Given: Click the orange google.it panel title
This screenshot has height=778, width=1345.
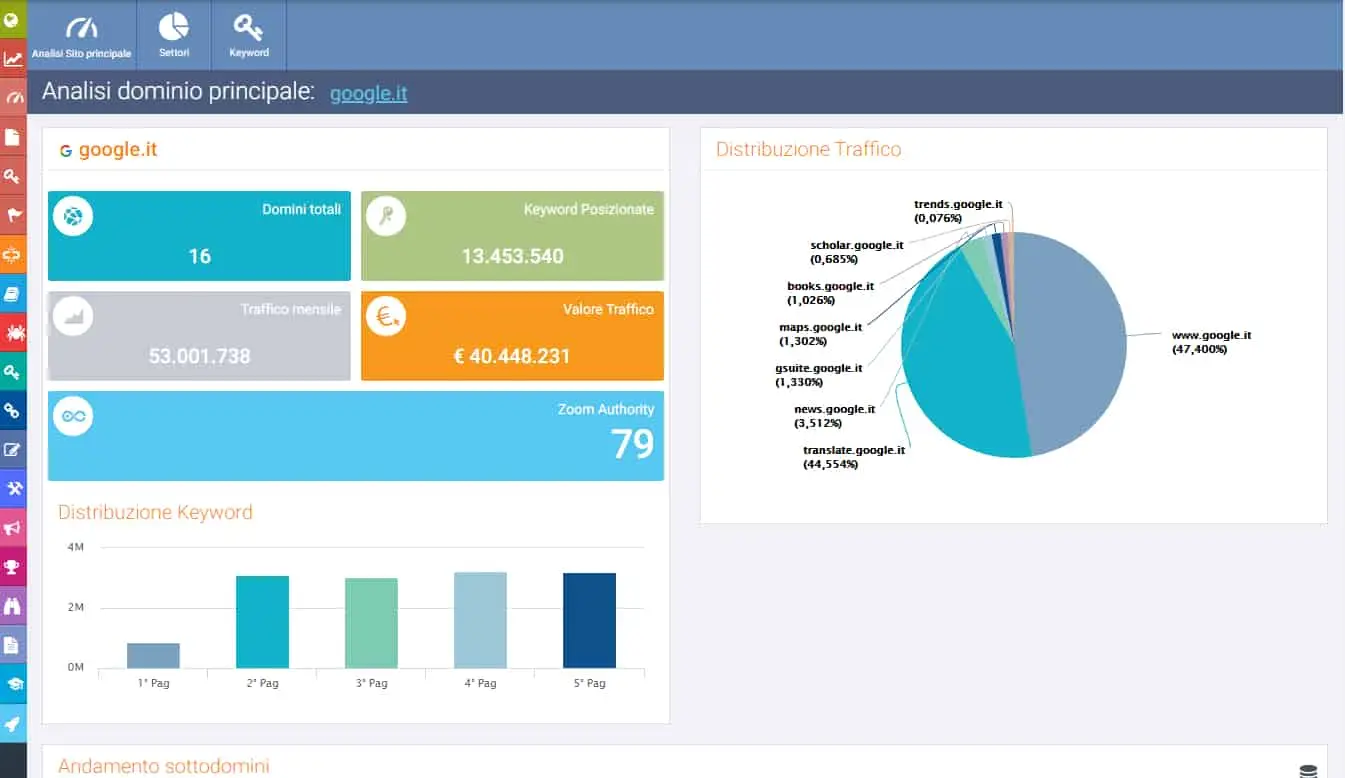Looking at the screenshot, I should 117,150.
